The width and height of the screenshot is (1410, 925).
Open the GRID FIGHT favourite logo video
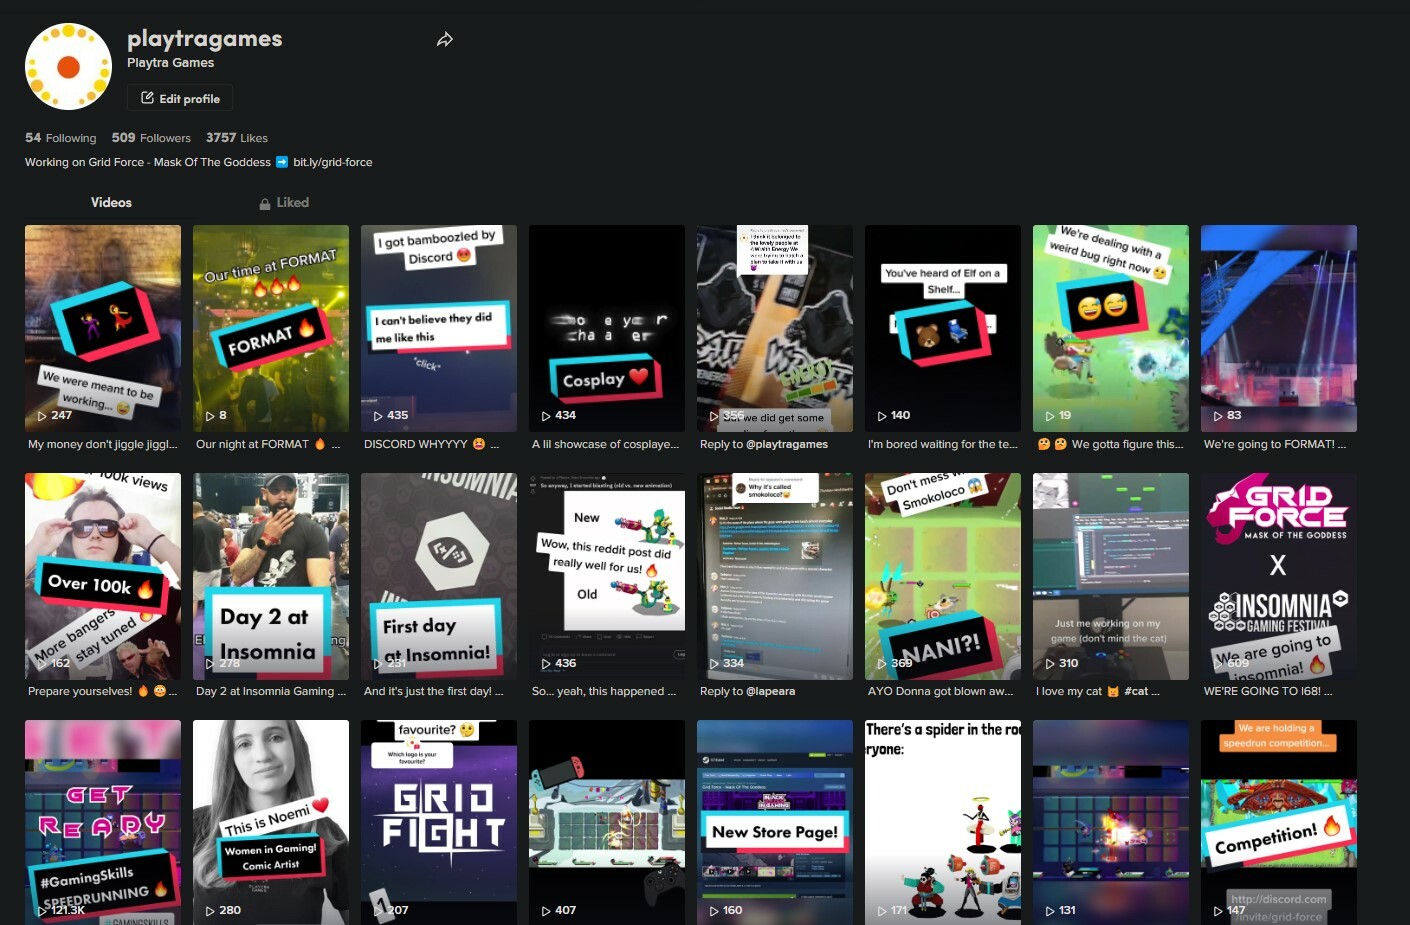[439, 822]
